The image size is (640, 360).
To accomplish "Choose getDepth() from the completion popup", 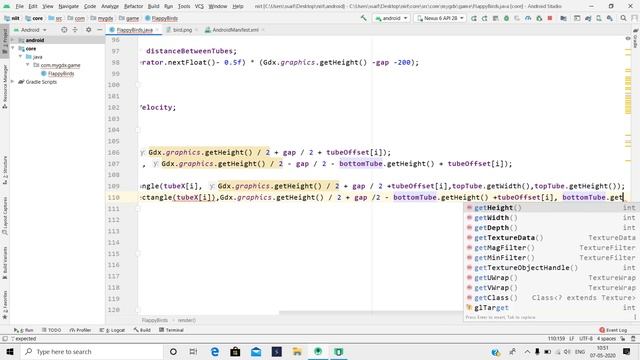I will [x=550, y=228].
